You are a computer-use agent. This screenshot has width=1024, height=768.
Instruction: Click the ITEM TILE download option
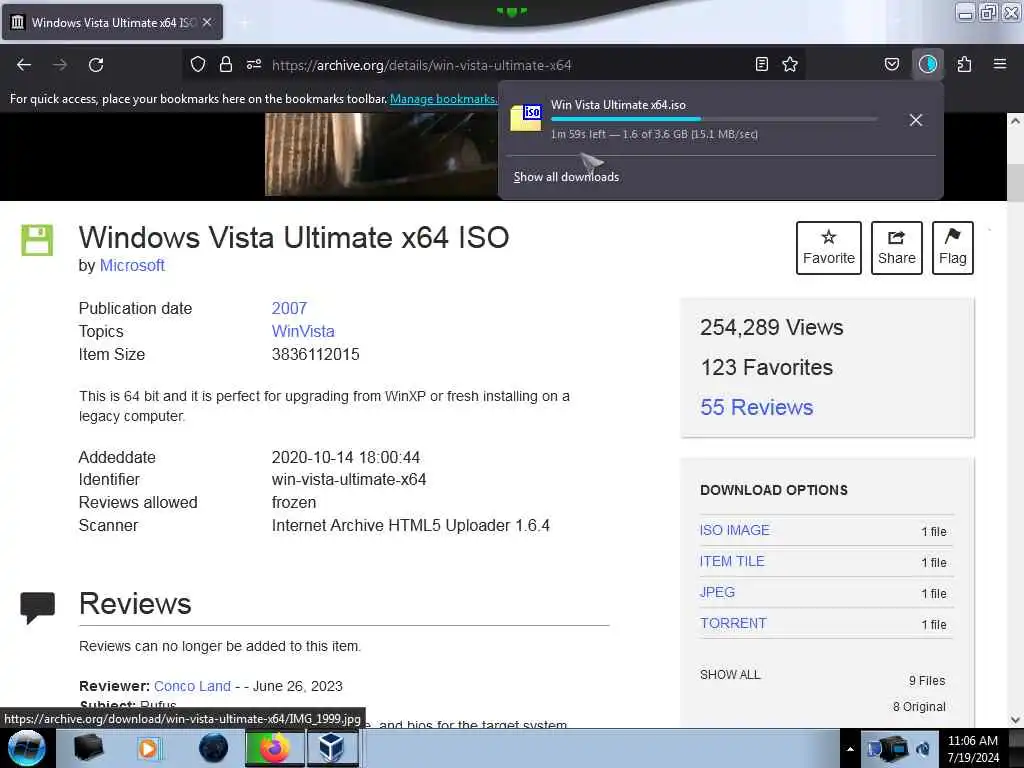(732, 561)
